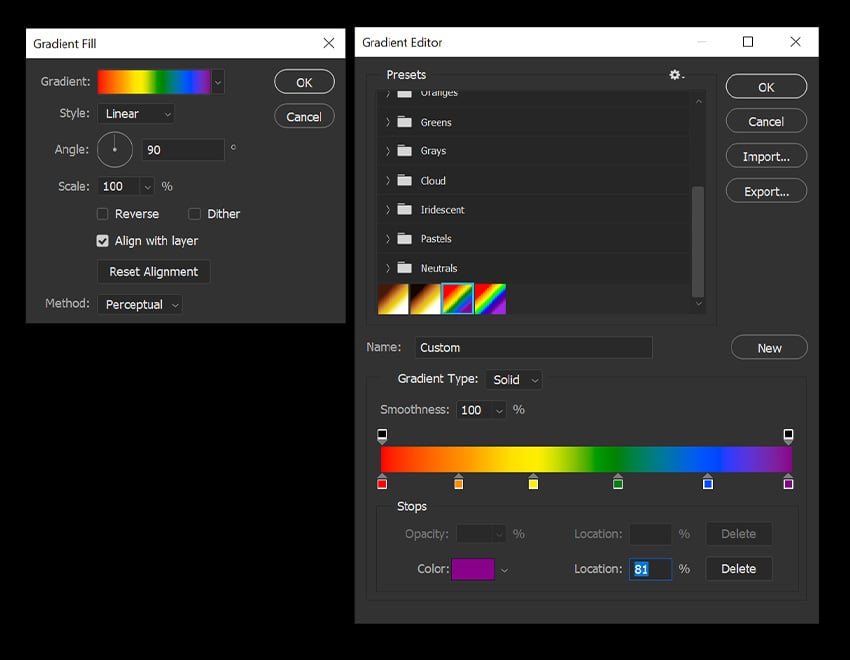Image resolution: width=850 pixels, height=660 pixels.
Task: Select the red color stop below the gradient bar
Action: (x=382, y=483)
